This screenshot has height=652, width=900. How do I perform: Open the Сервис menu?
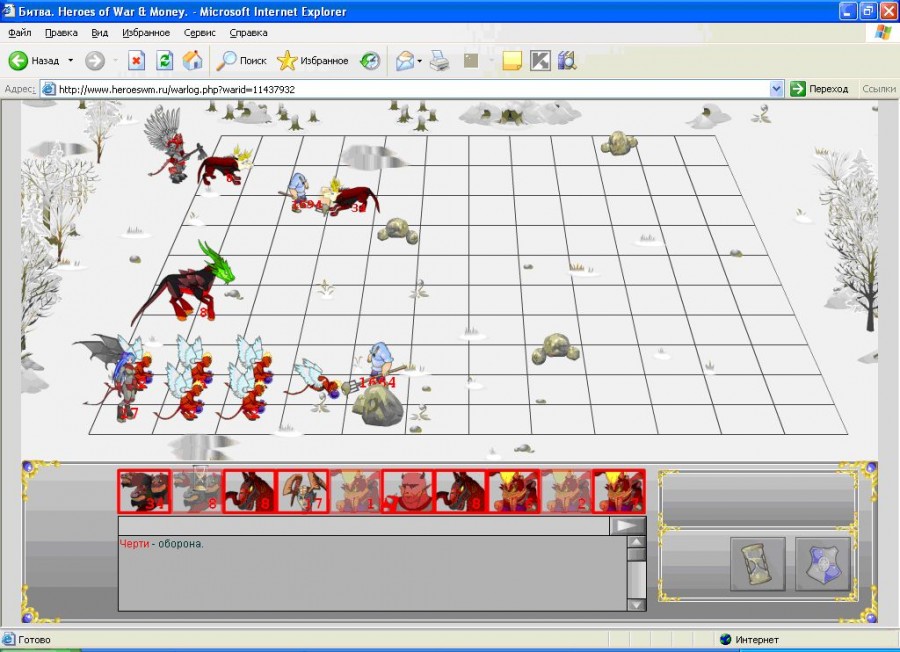(x=199, y=33)
